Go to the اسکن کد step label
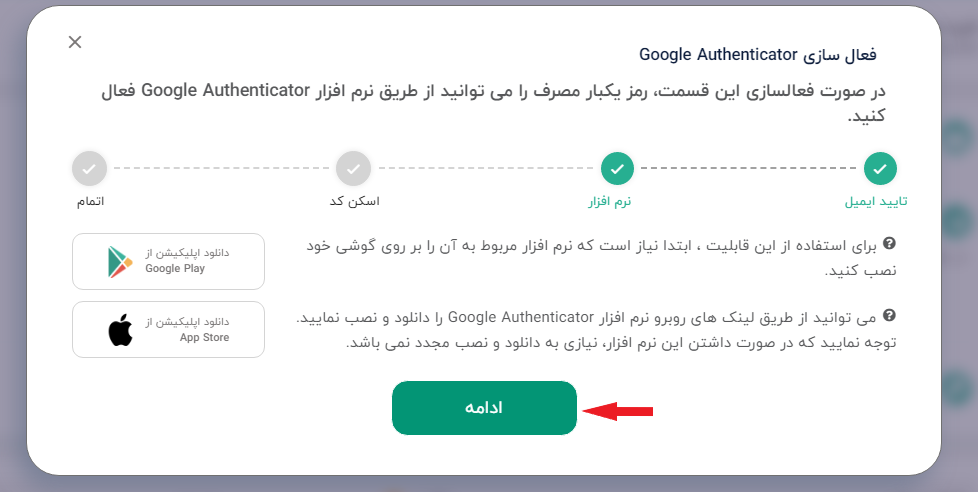Image resolution: width=978 pixels, height=492 pixels. [x=354, y=202]
